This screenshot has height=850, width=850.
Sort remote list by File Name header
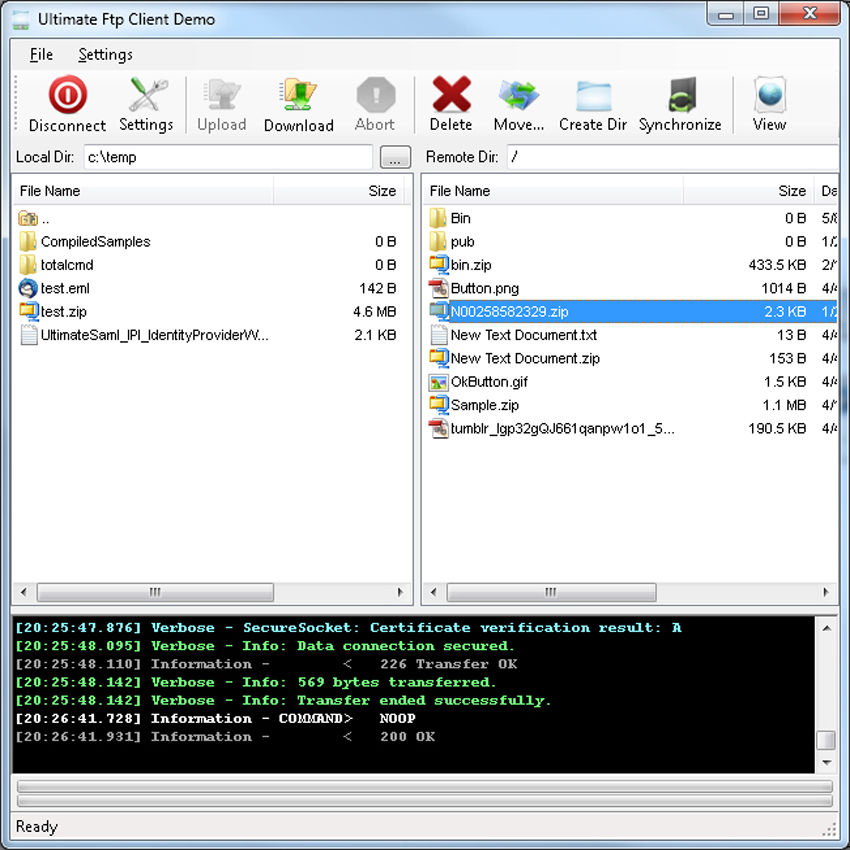[553, 191]
